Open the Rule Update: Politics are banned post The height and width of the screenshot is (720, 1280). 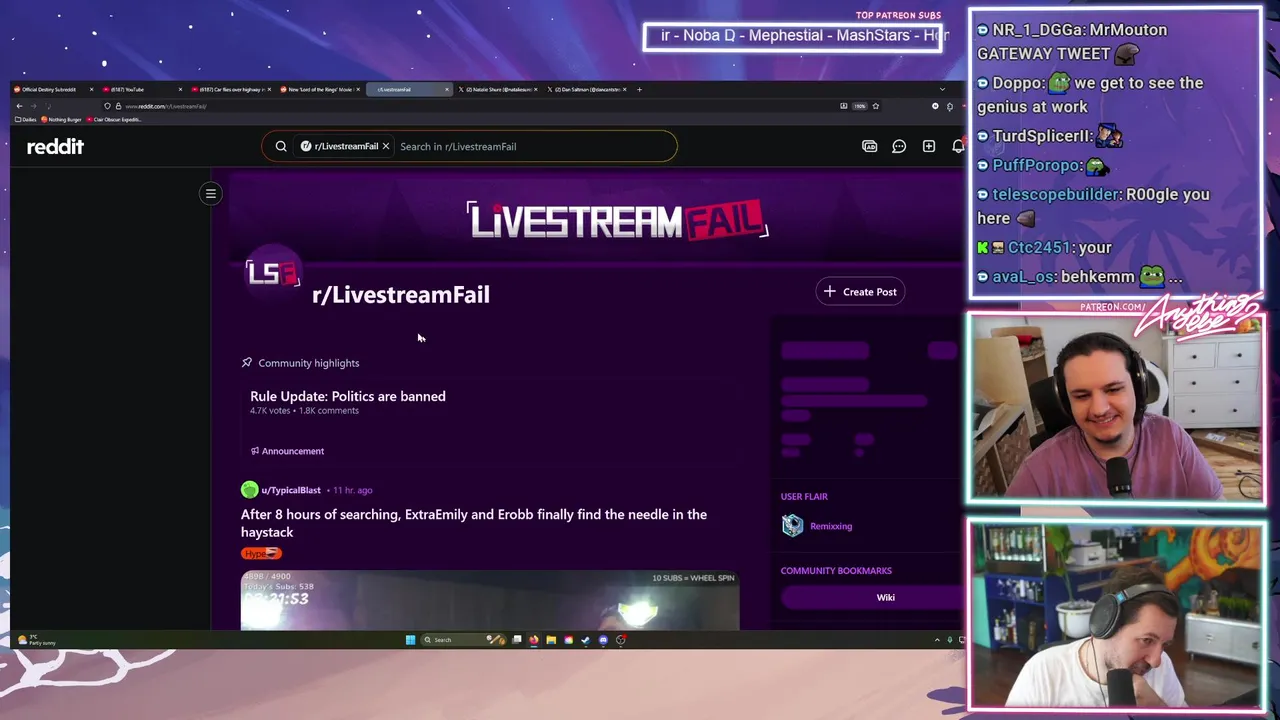coord(348,396)
